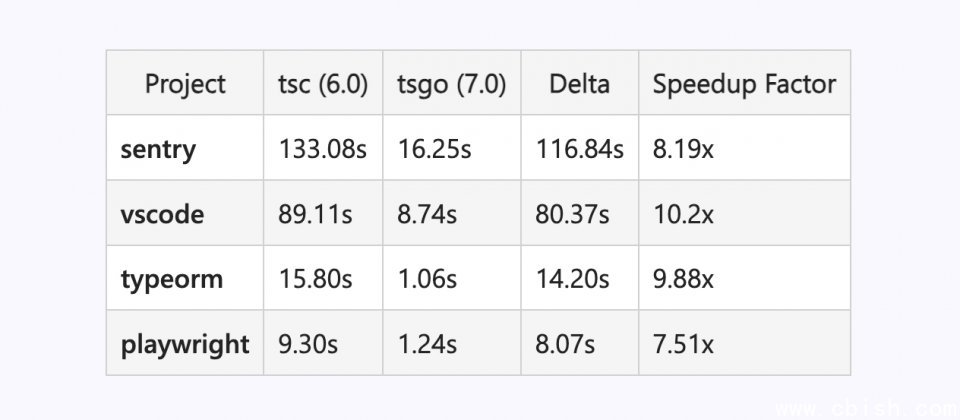Click the tsgo (7.0) column header
The height and width of the screenshot is (420, 960).
[x=451, y=84]
